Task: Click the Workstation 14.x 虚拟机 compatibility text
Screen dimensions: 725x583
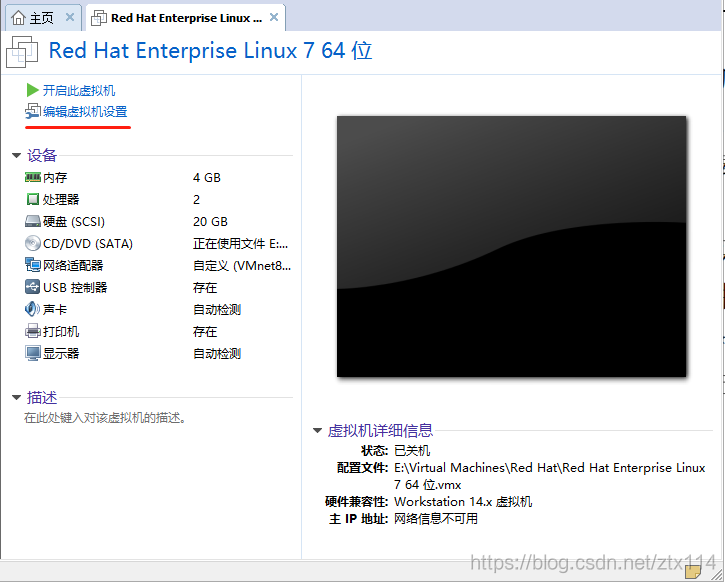Action: tap(463, 502)
